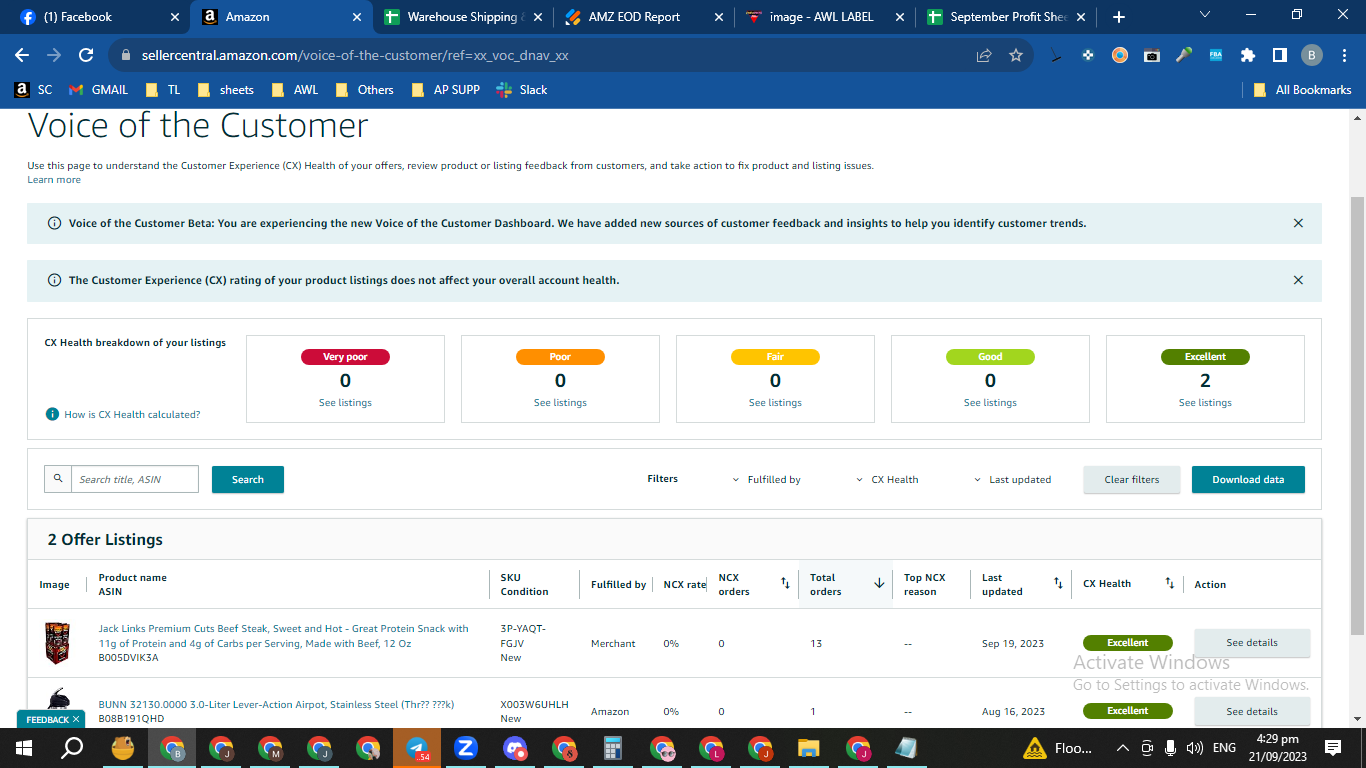1366x768 pixels.
Task: Open Jack Links Premium Cuts product link
Action: click(283, 636)
